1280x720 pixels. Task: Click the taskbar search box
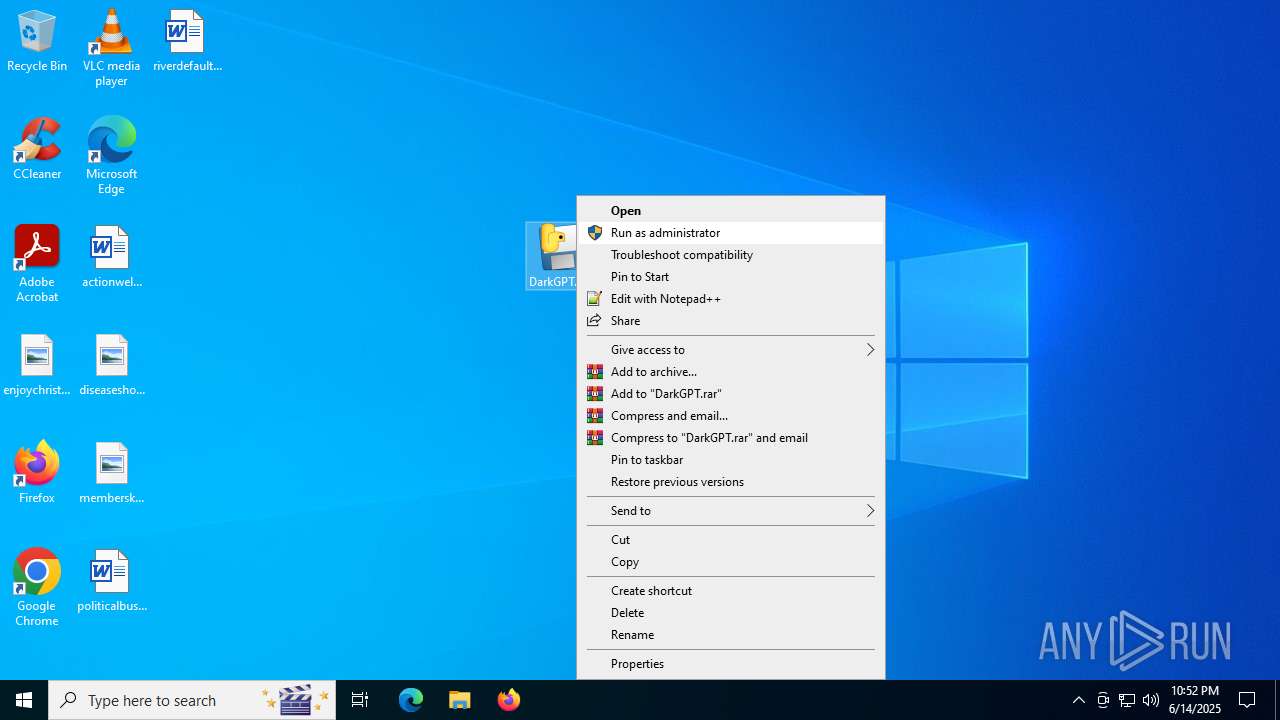(x=192, y=700)
